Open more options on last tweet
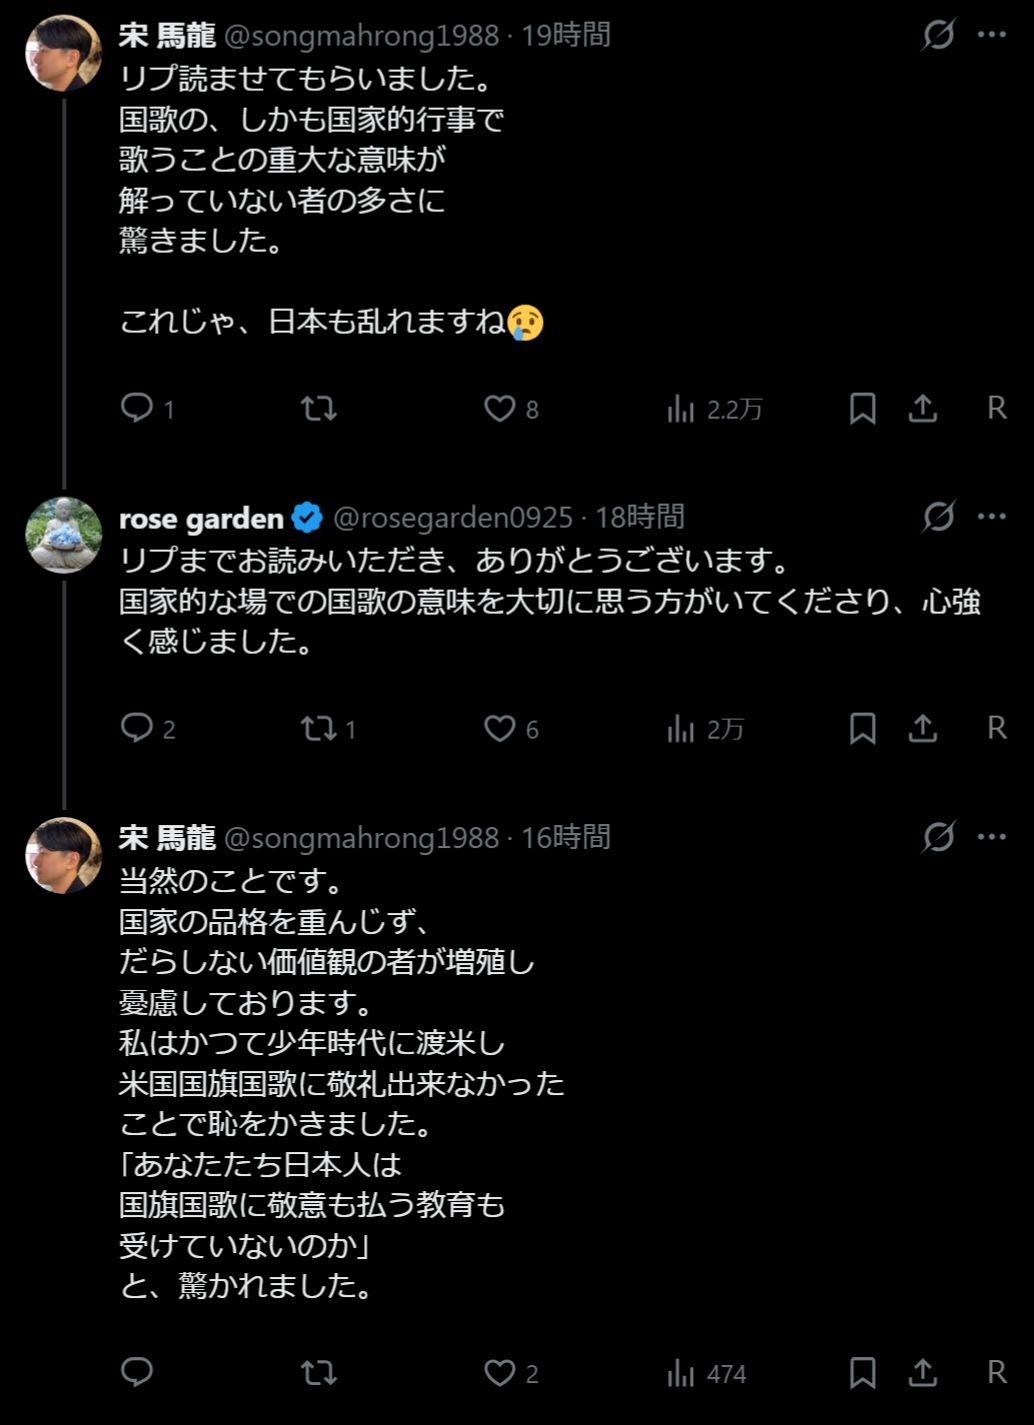1034x1425 pixels. tap(991, 837)
